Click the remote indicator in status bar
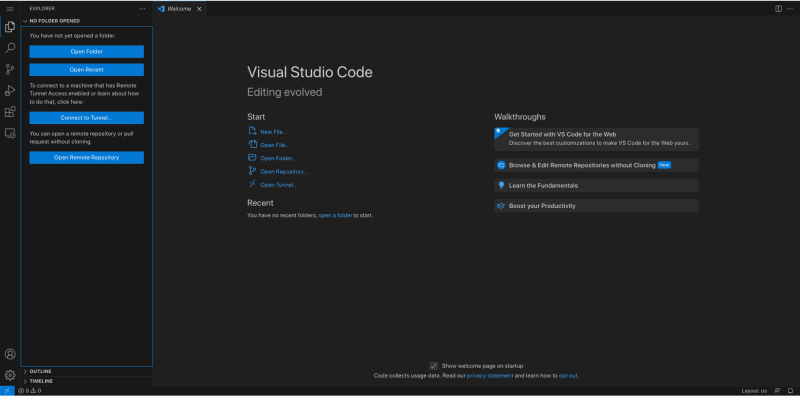Image resolution: width=800 pixels, height=396 pixels. [x=7, y=391]
